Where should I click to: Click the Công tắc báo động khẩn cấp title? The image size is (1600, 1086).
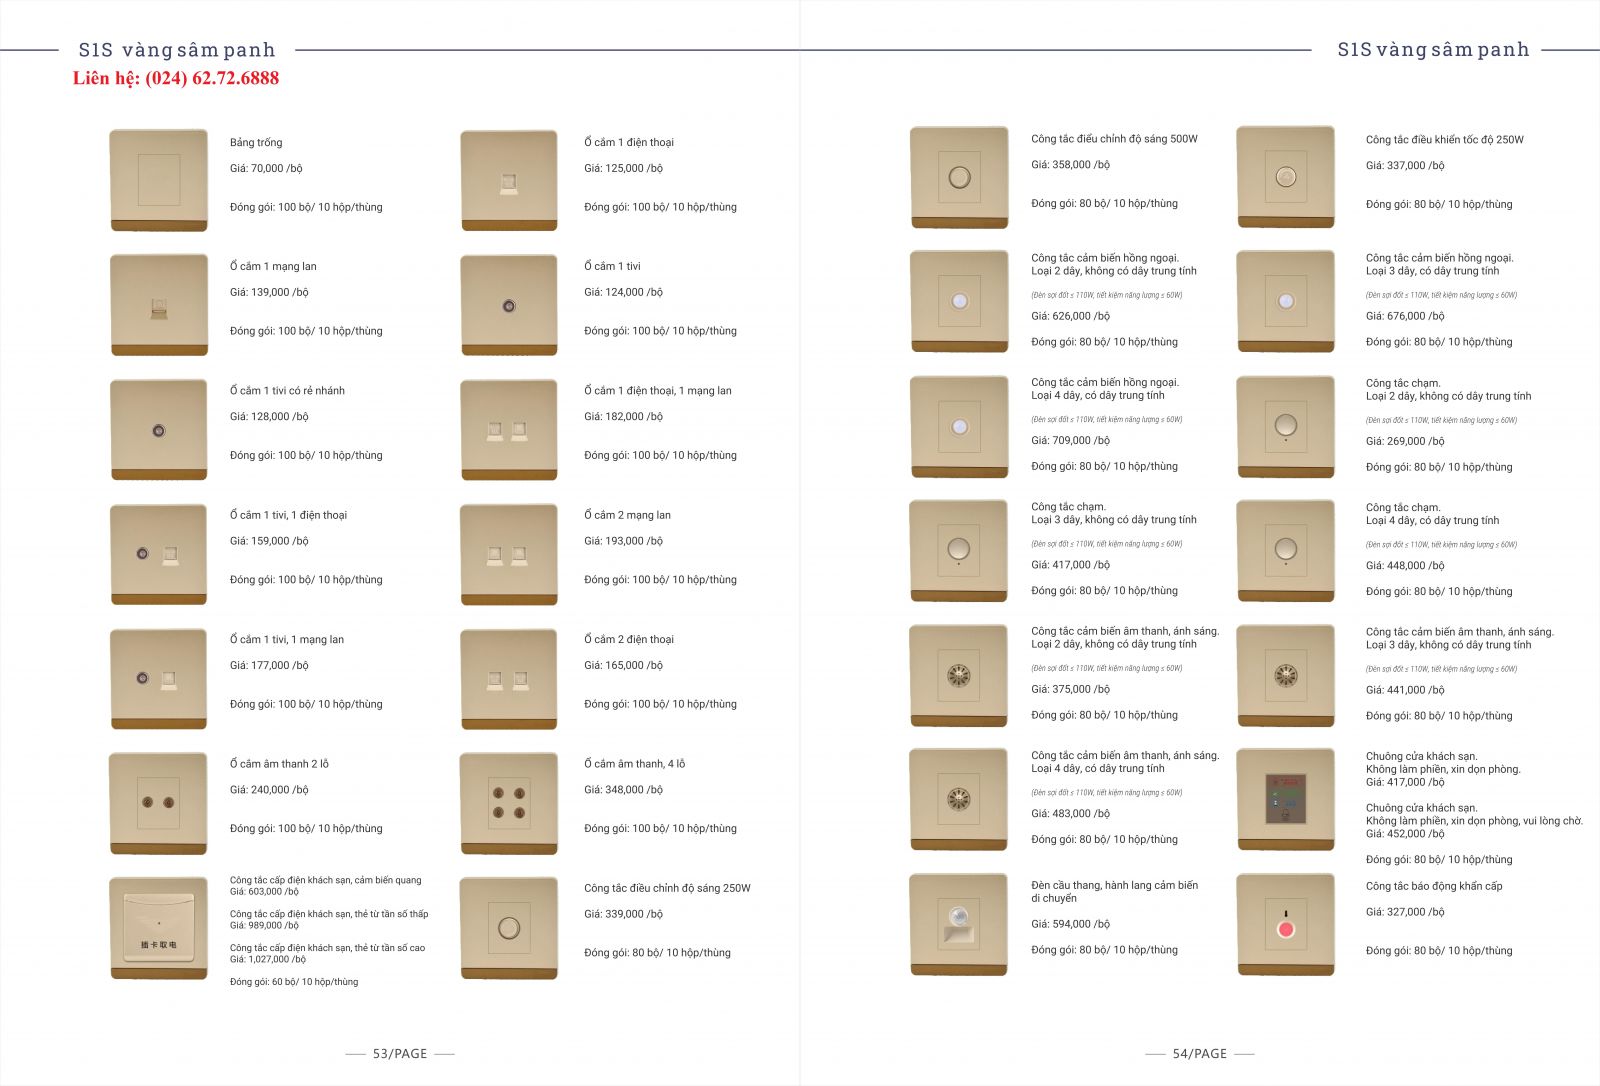point(1433,886)
